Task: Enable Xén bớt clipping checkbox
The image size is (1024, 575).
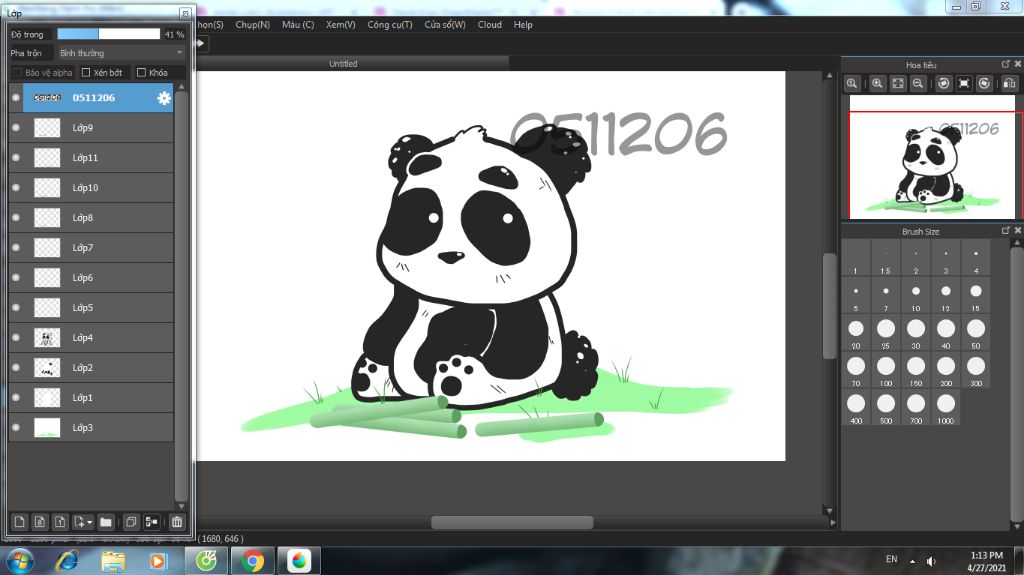Action: (86, 73)
